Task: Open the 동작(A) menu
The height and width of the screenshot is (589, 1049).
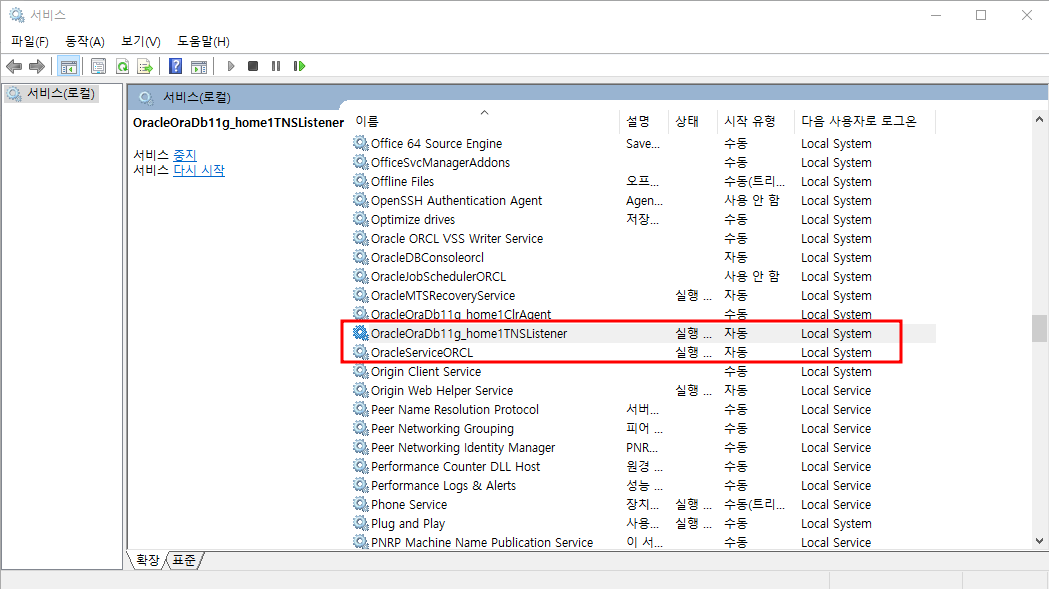Action: [84, 41]
